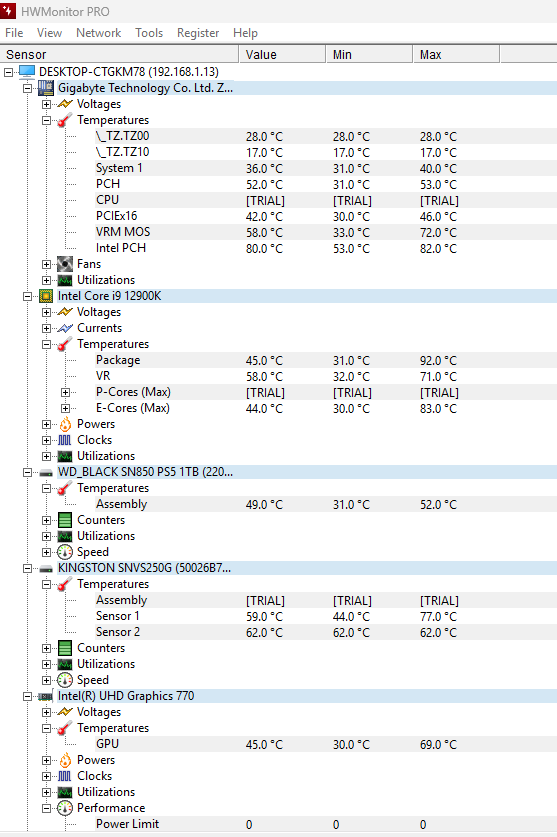Click thermometer icon of Gigabyte Temperatures
The height and width of the screenshot is (837, 557).
click(65, 120)
